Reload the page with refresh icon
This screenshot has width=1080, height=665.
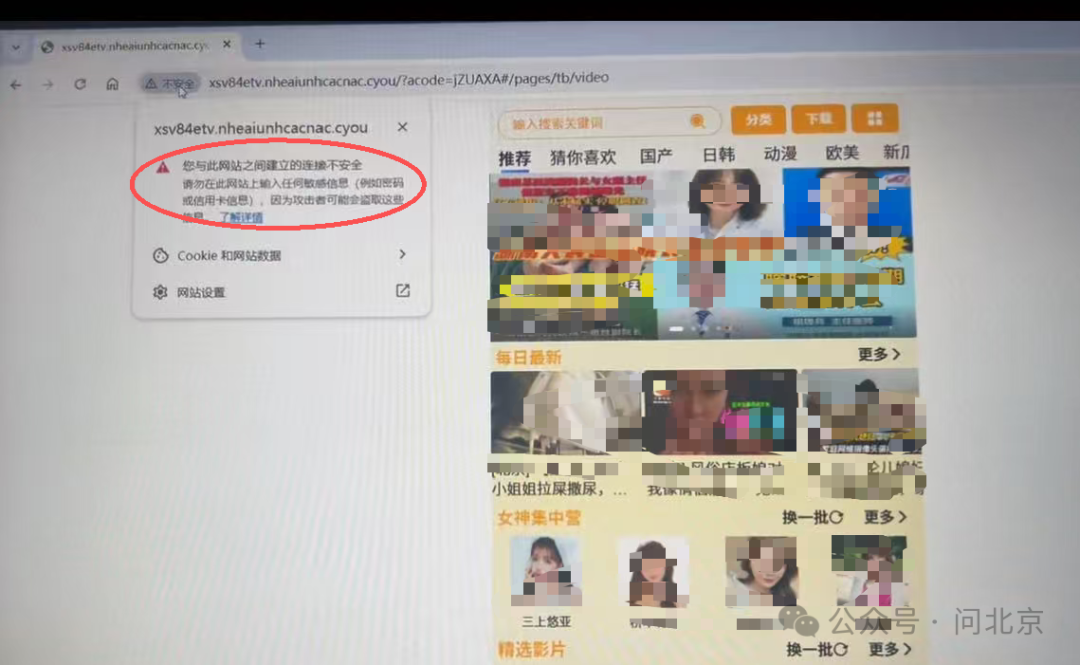tap(80, 85)
